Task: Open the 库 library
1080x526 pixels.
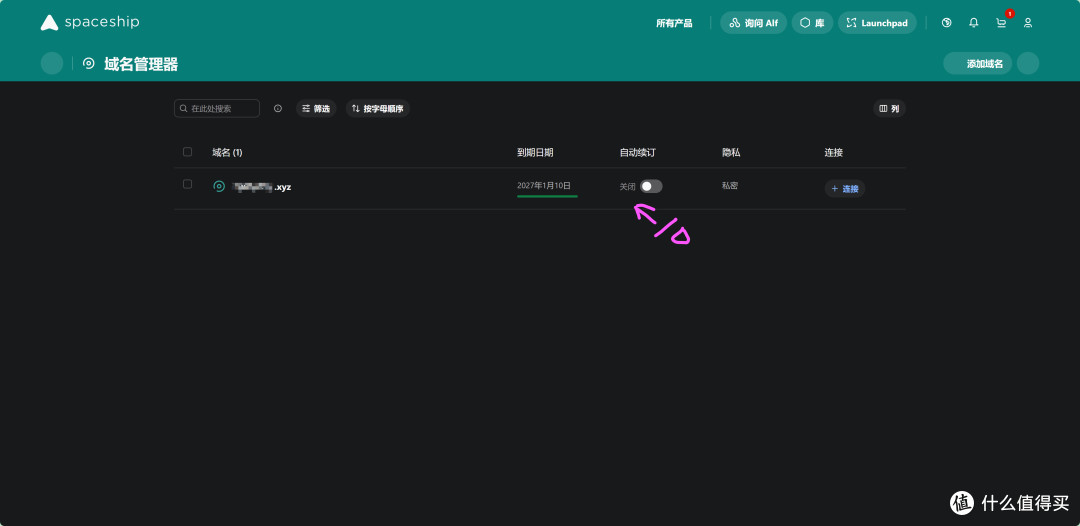Action: [812, 23]
